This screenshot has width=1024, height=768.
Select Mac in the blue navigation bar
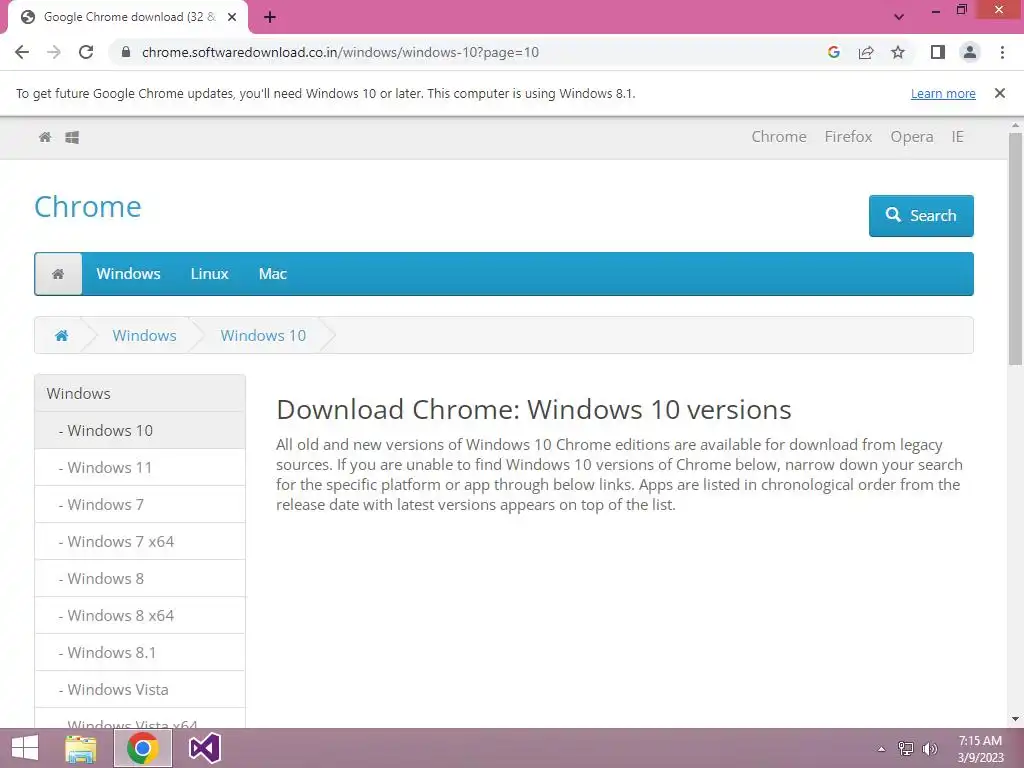pyautogui.click(x=272, y=274)
